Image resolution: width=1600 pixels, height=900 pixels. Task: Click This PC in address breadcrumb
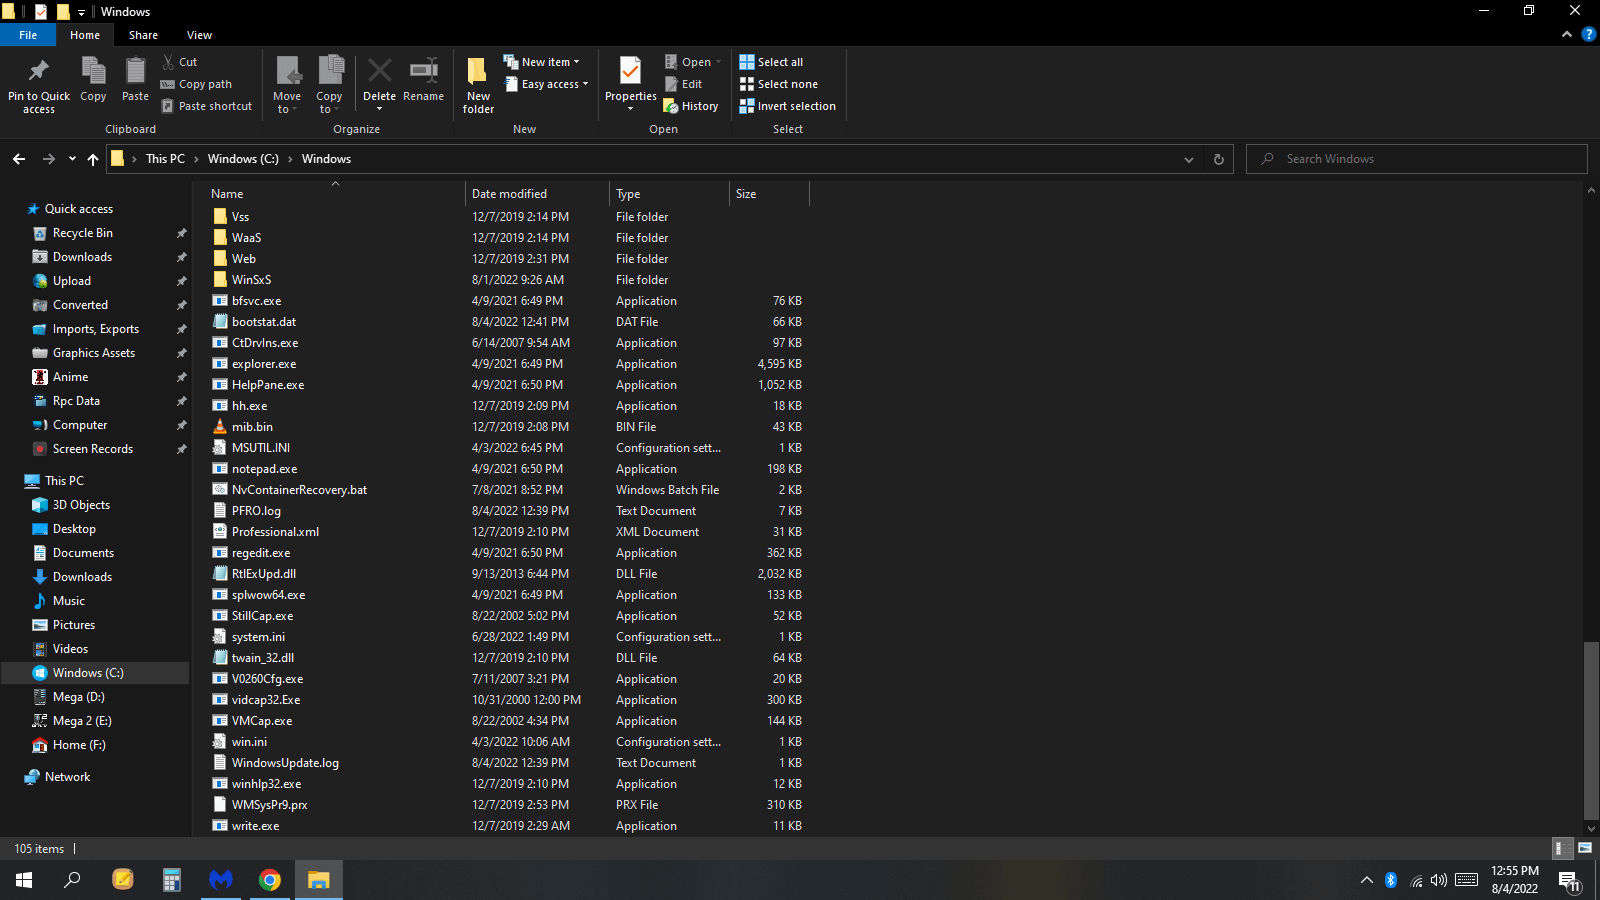(165, 159)
